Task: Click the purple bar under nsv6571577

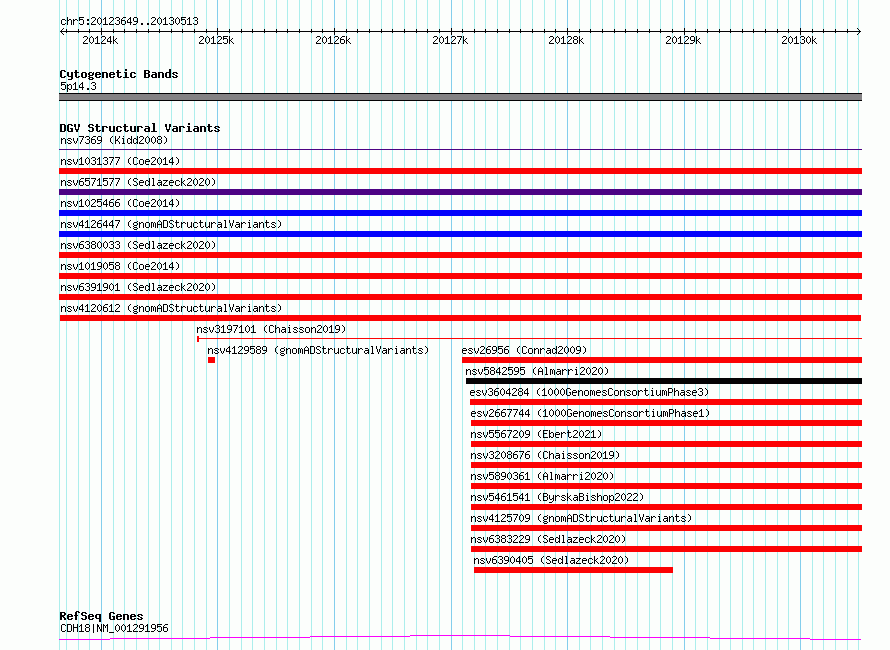Action: click(x=460, y=192)
